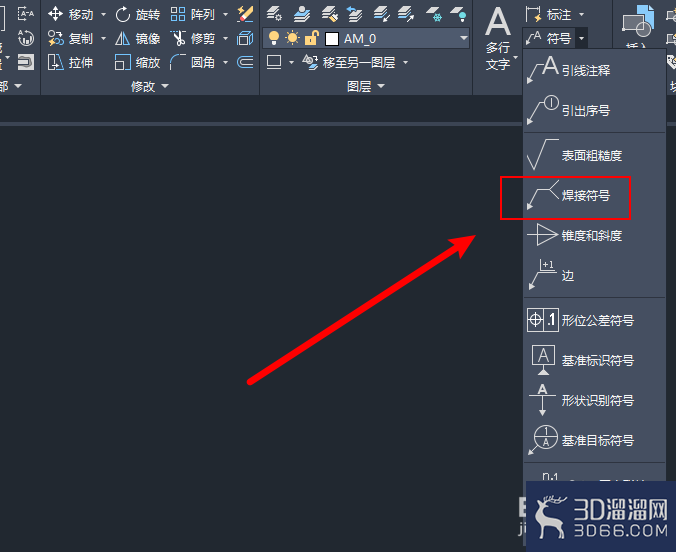The image size is (676, 552).
Task: Open dropdown arrow under 多行文字
Action: [x=515, y=57]
